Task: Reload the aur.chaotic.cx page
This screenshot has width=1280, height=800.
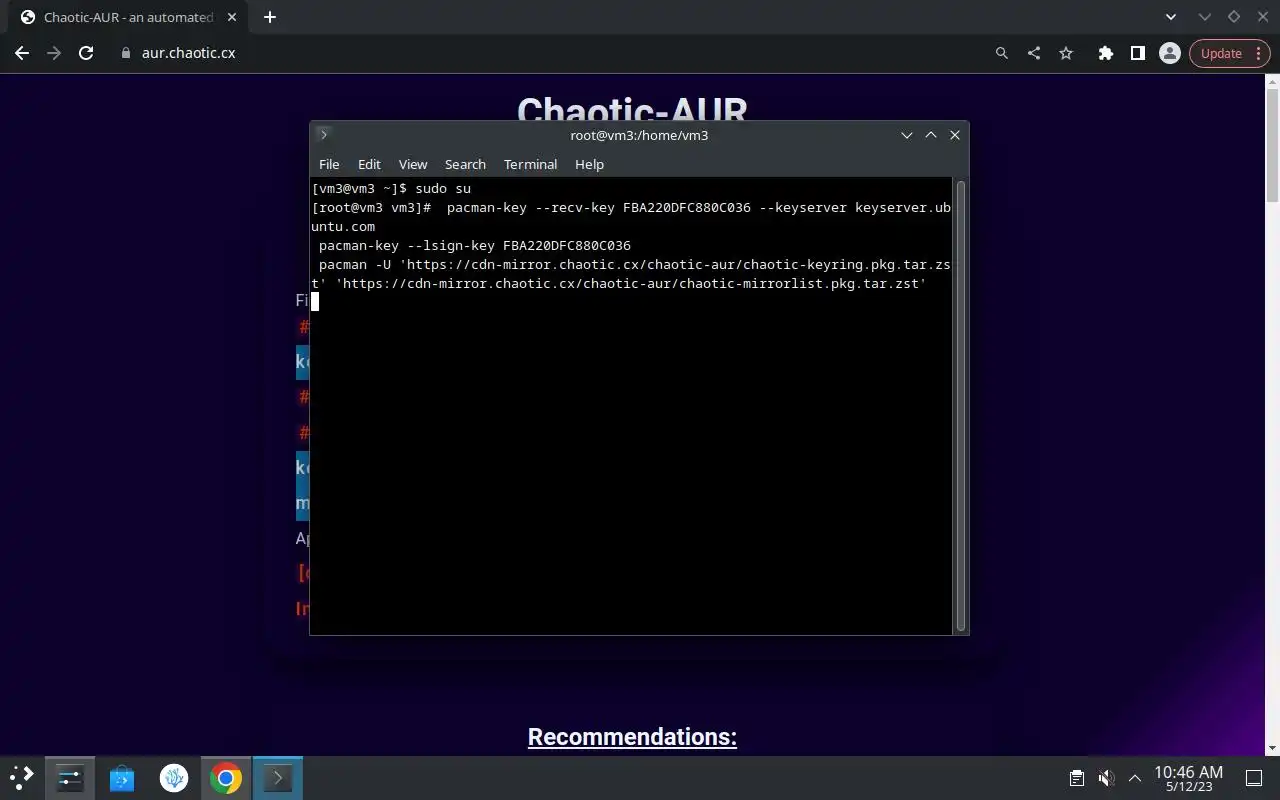Action: pos(86,53)
